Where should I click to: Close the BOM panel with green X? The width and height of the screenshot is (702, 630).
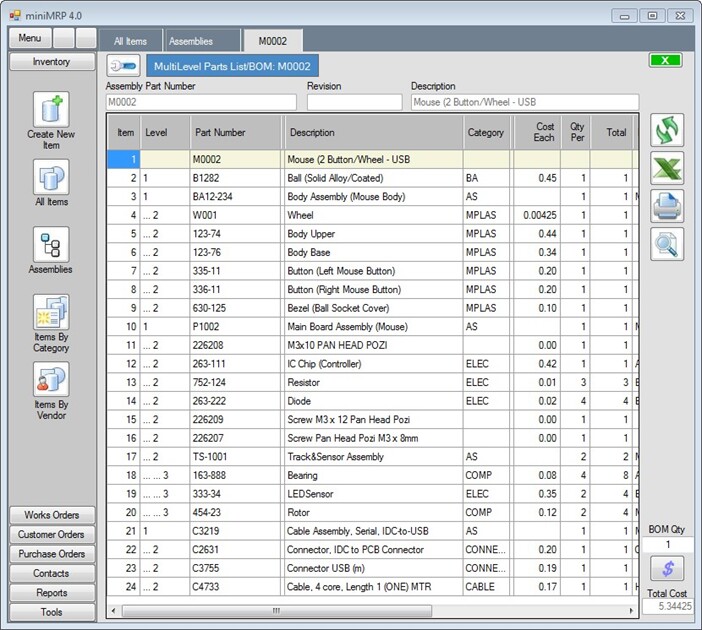pos(664,61)
